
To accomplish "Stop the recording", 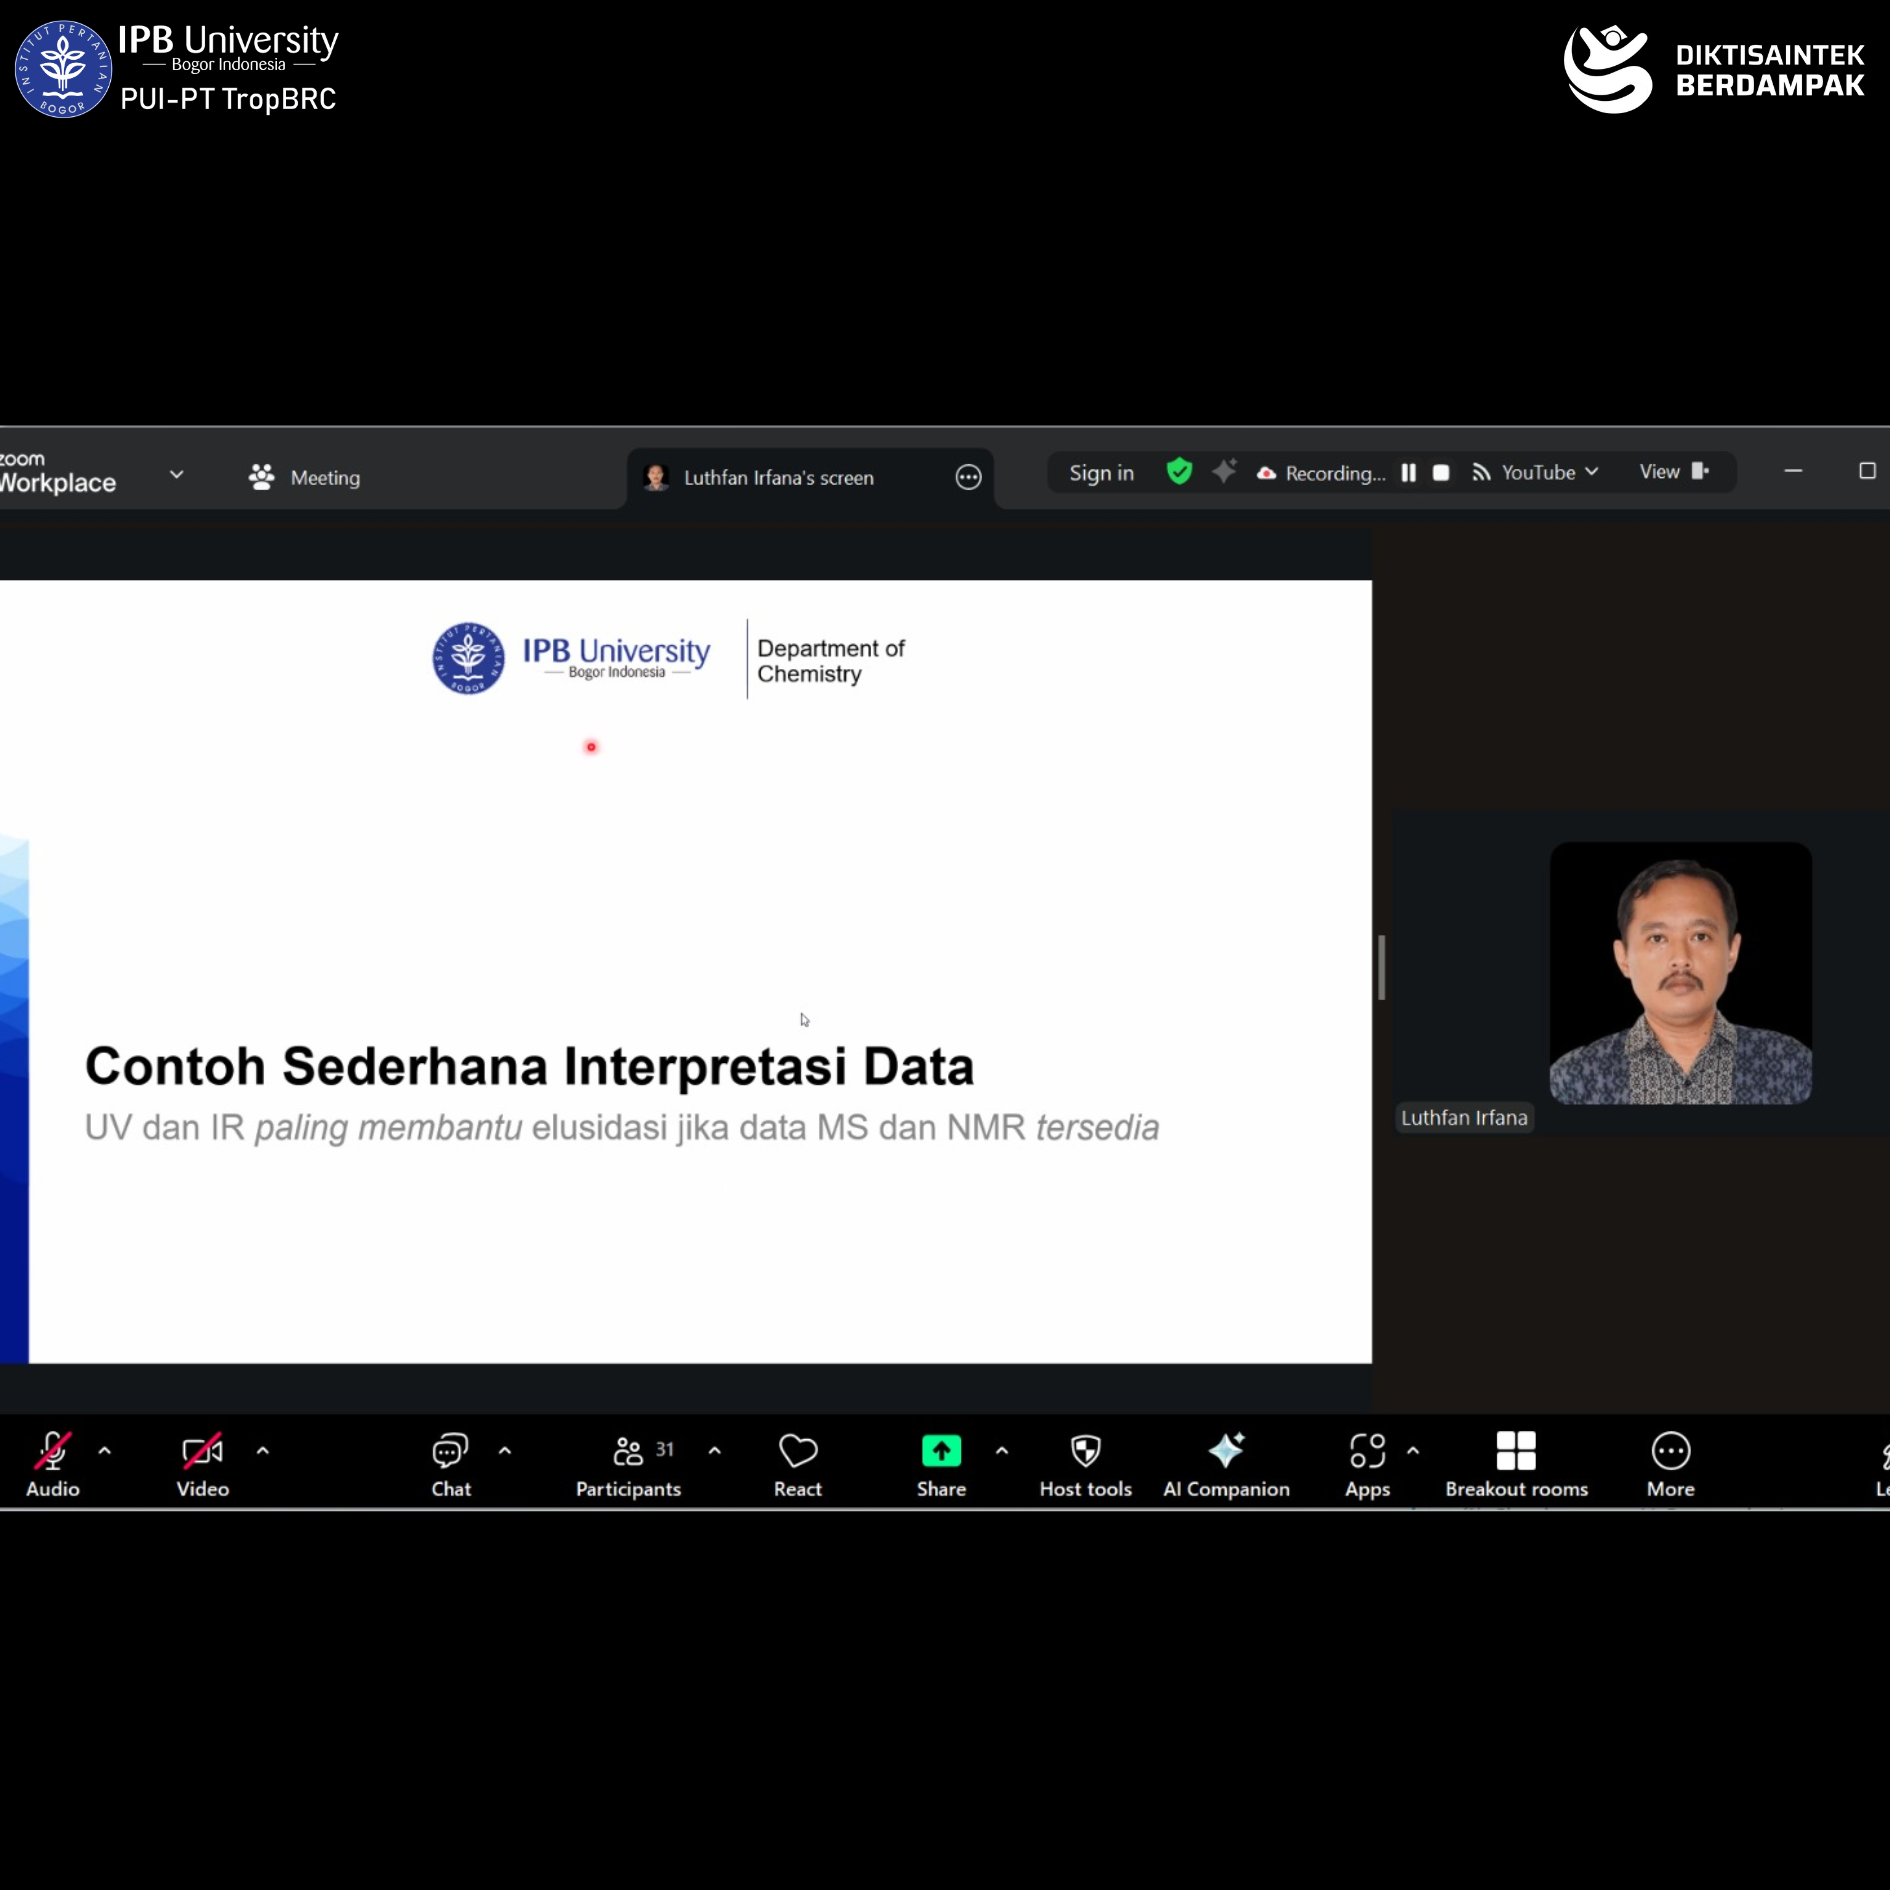I will (1441, 473).
